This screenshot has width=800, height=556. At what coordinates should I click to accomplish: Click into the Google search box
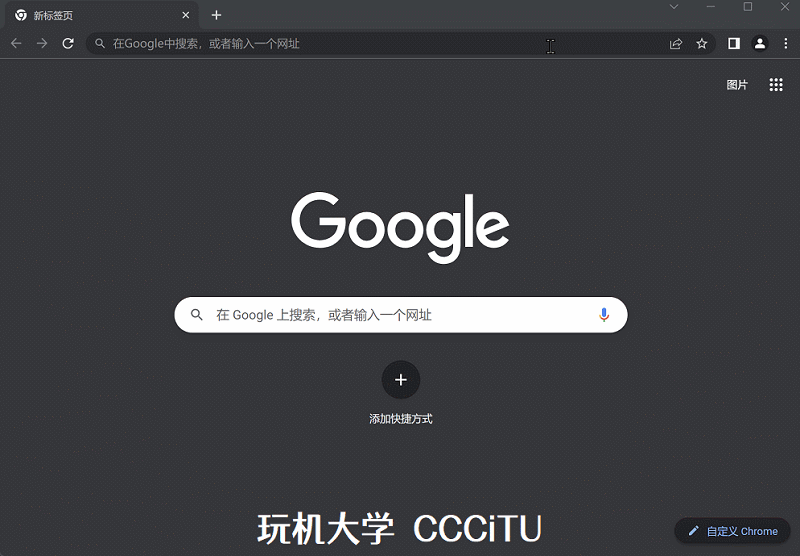click(400, 315)
